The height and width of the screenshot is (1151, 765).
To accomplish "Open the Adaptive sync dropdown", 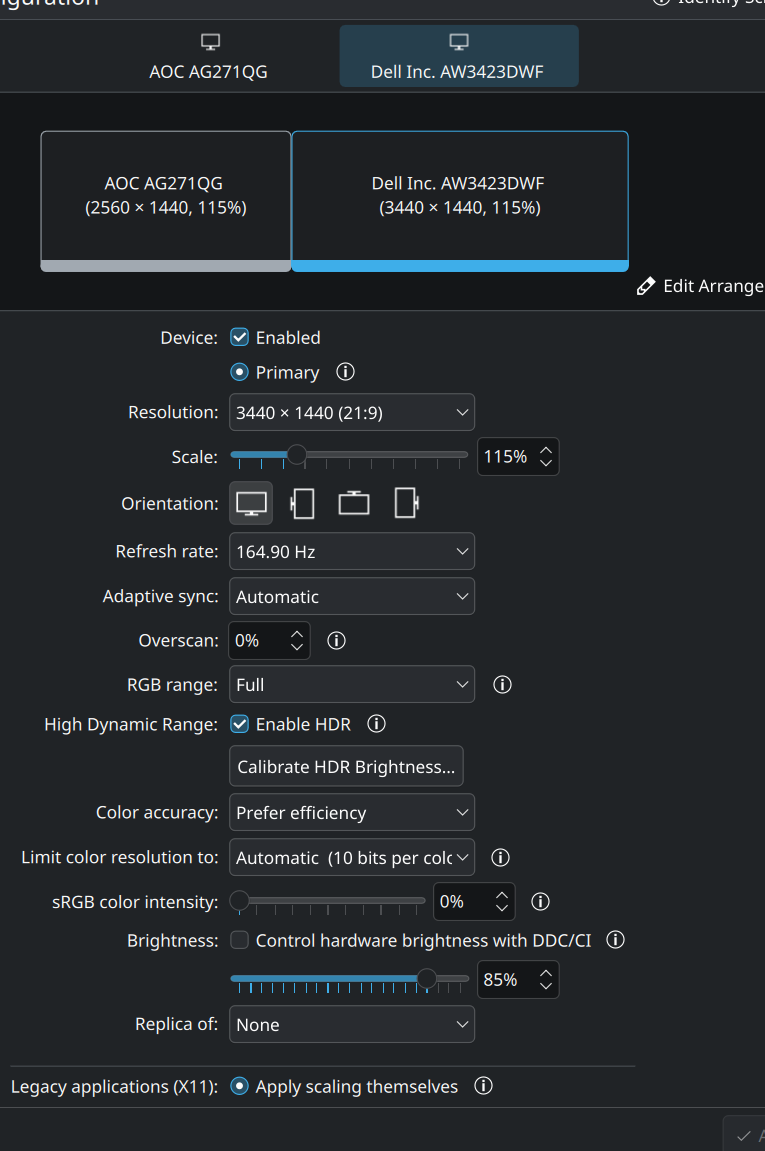I will (x=352, y=596).
